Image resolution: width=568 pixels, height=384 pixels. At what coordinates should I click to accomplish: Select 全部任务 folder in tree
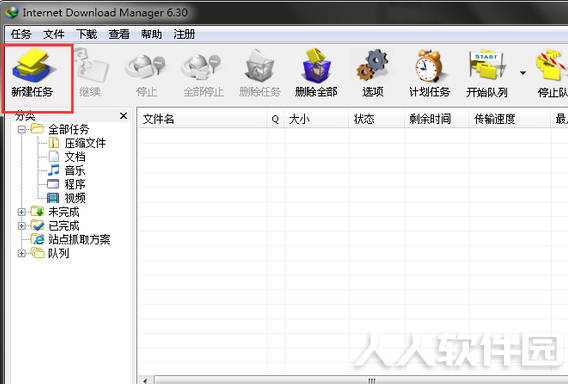(x=68, y=129)
